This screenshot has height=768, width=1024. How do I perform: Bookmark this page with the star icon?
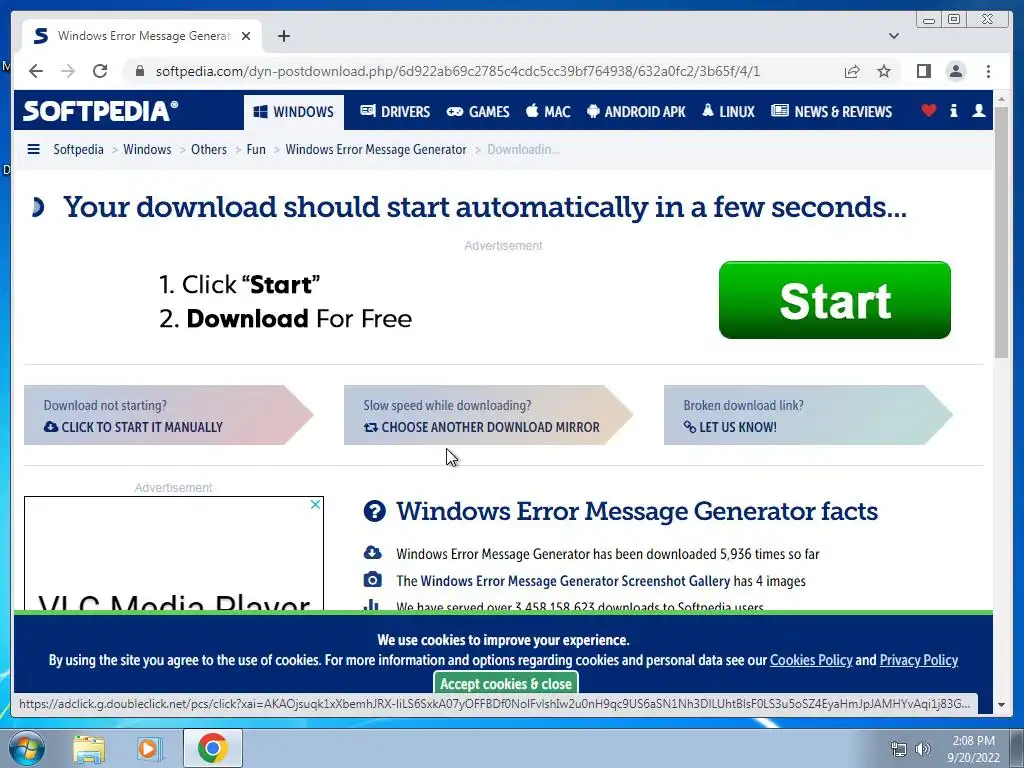pyautogui.click(x=884, y=71)
